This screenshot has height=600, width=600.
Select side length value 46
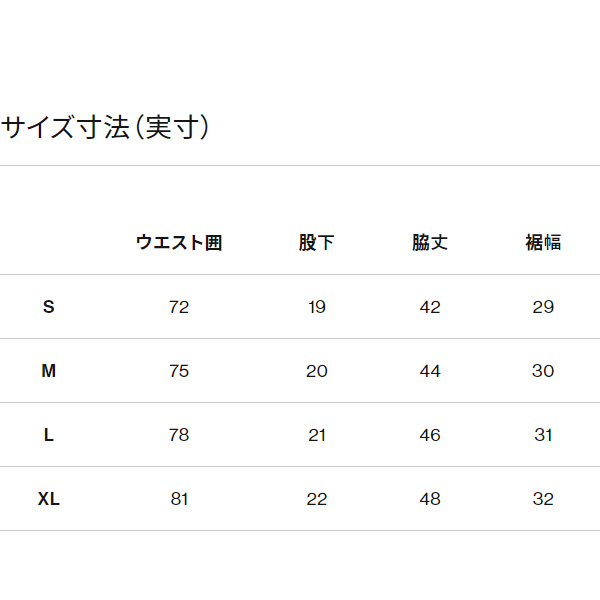tap(430, 435)
